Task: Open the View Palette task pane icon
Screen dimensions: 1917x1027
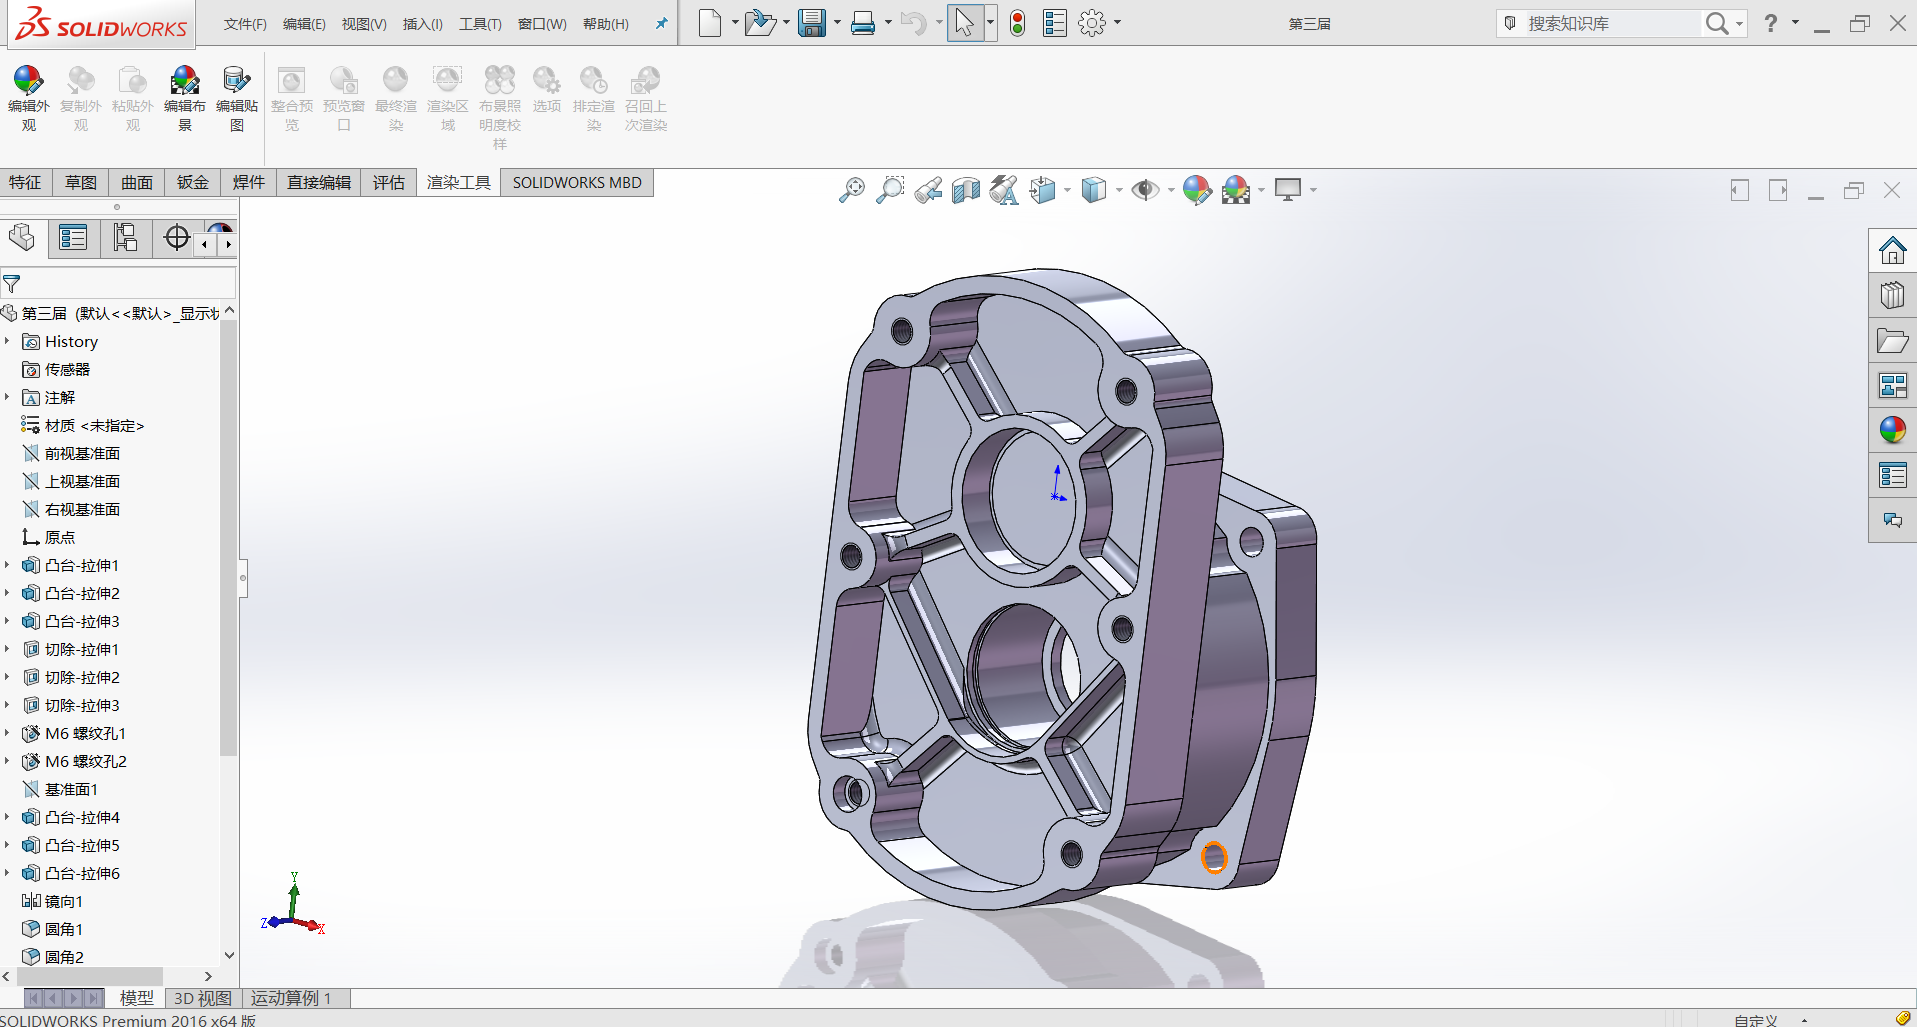Action: coord(1892,386)
